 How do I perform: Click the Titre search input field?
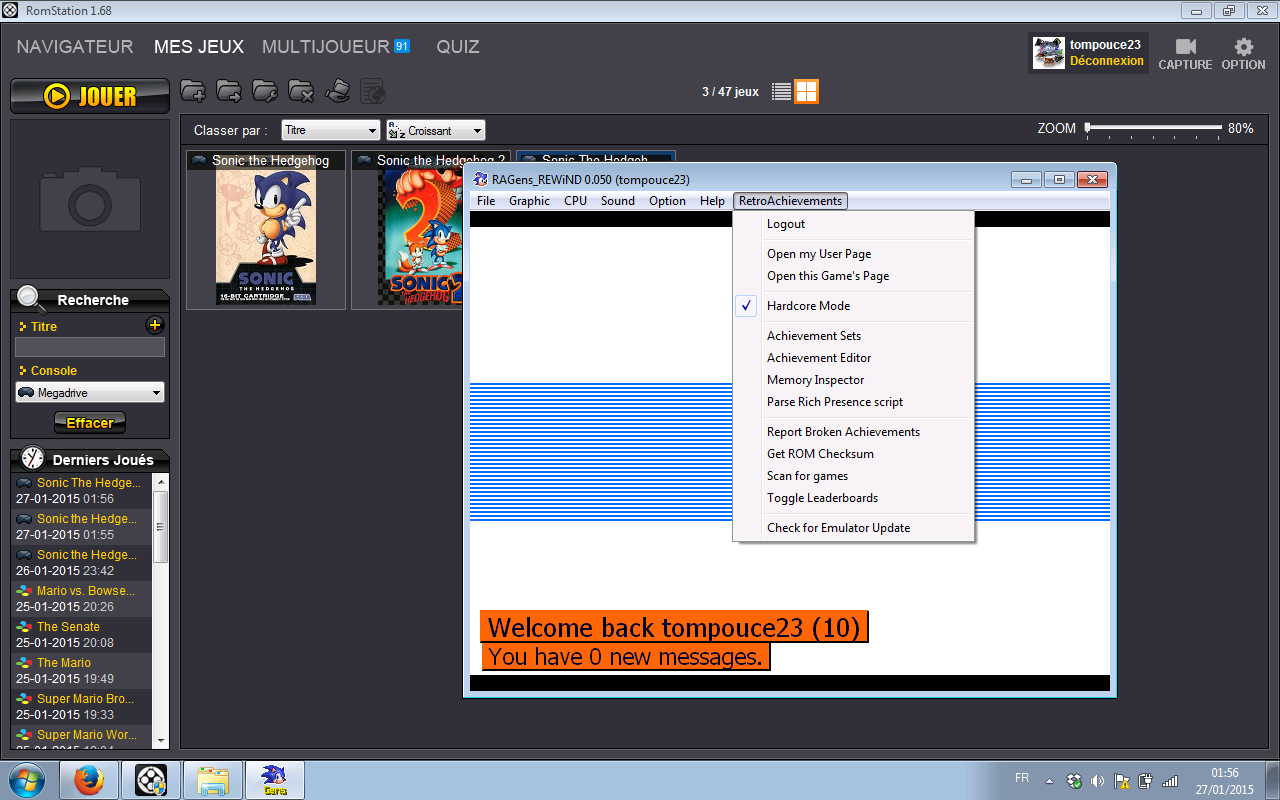pyautogui.click(x=90, y=347)
